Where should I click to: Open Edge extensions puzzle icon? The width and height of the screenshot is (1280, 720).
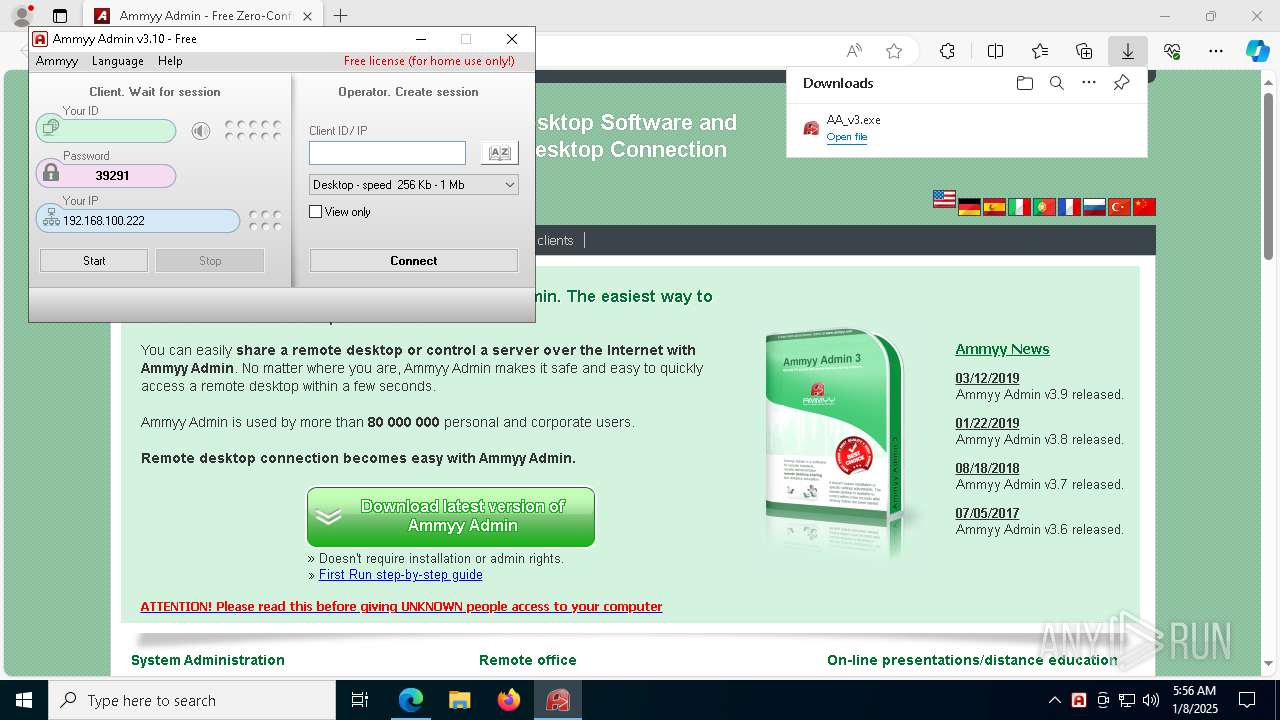click(947, 51)
